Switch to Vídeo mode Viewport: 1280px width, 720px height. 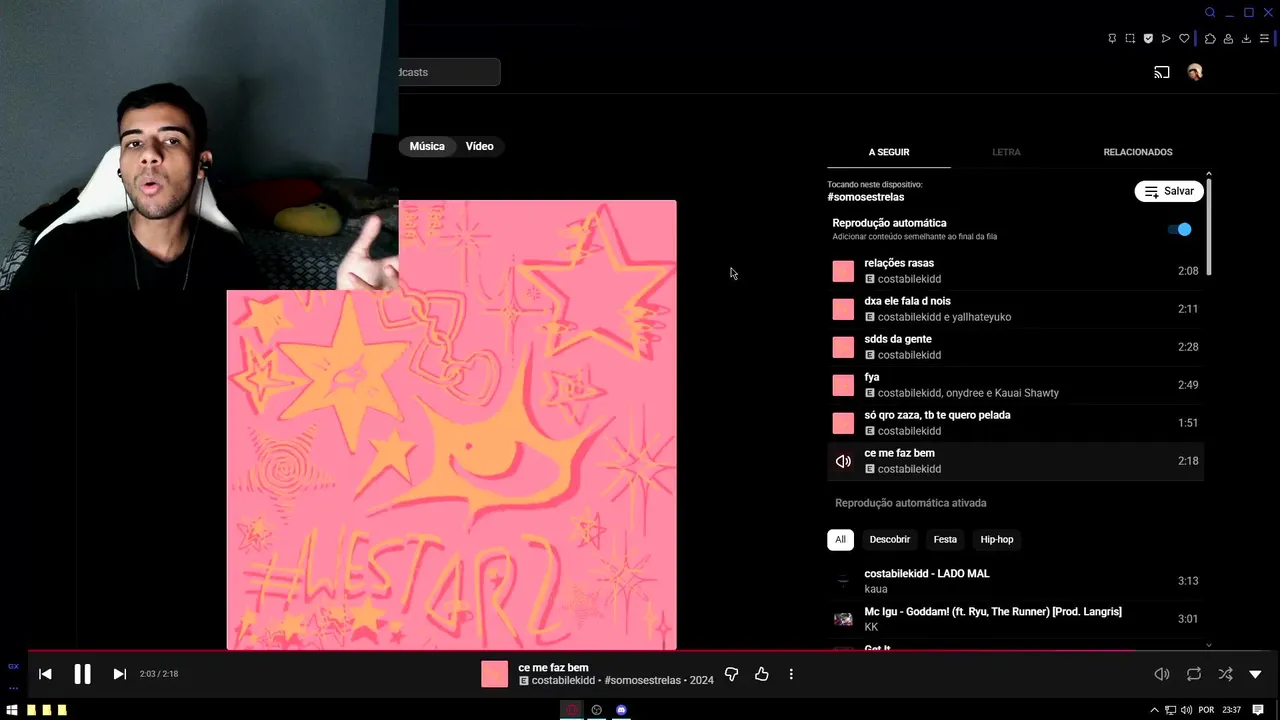tap(480, 146)
